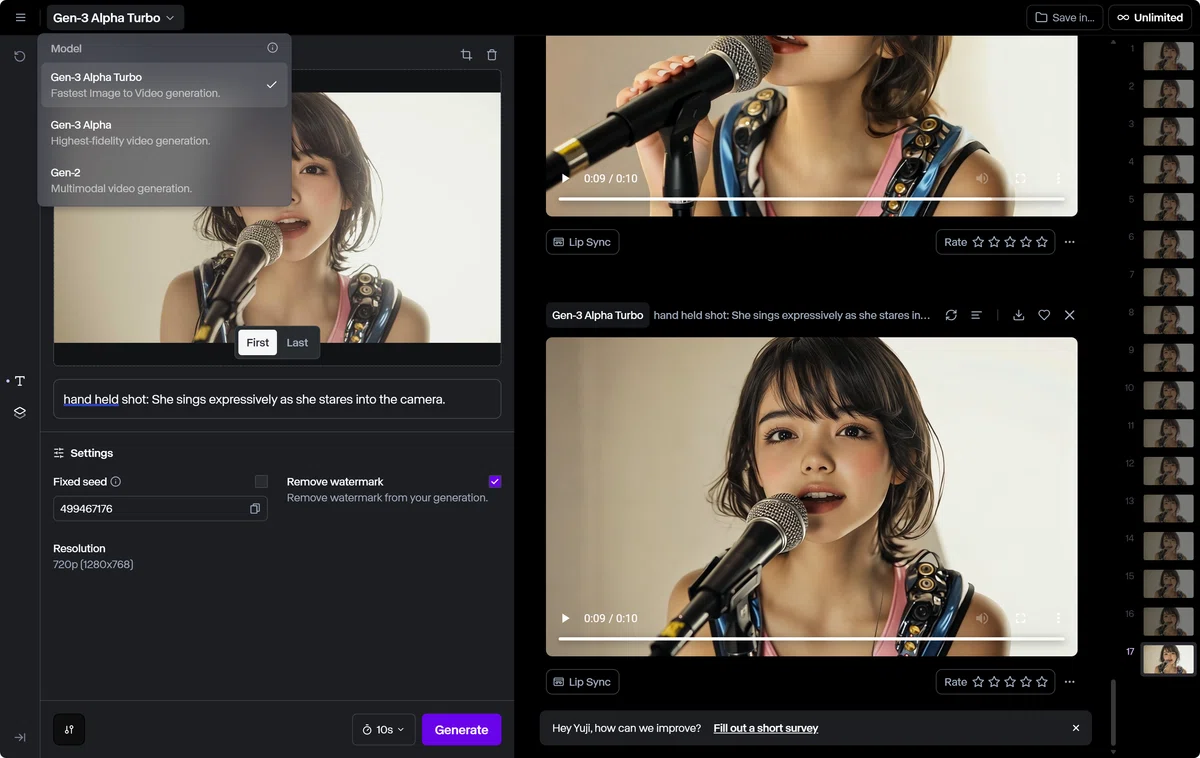Dismiss the survey banner
Image resolution: width=1200 pixels, height=758 pixels.
[x=1076, y=728]
